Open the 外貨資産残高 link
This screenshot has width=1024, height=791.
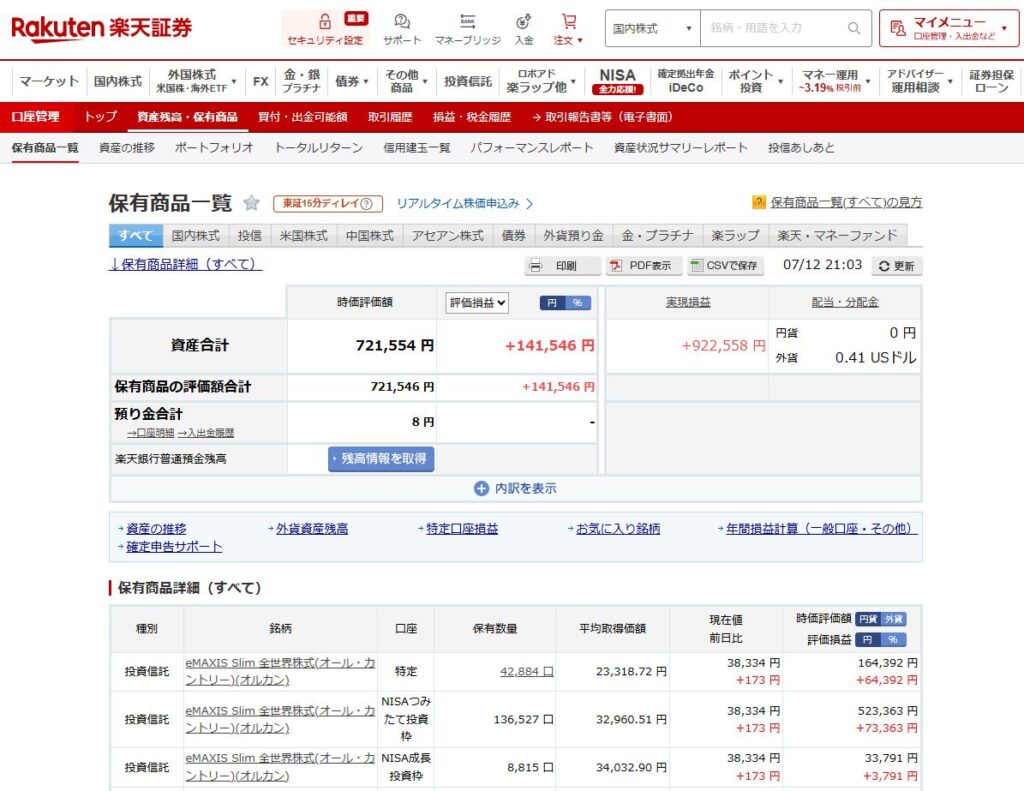pyautogui.click(x=312, y=528)
